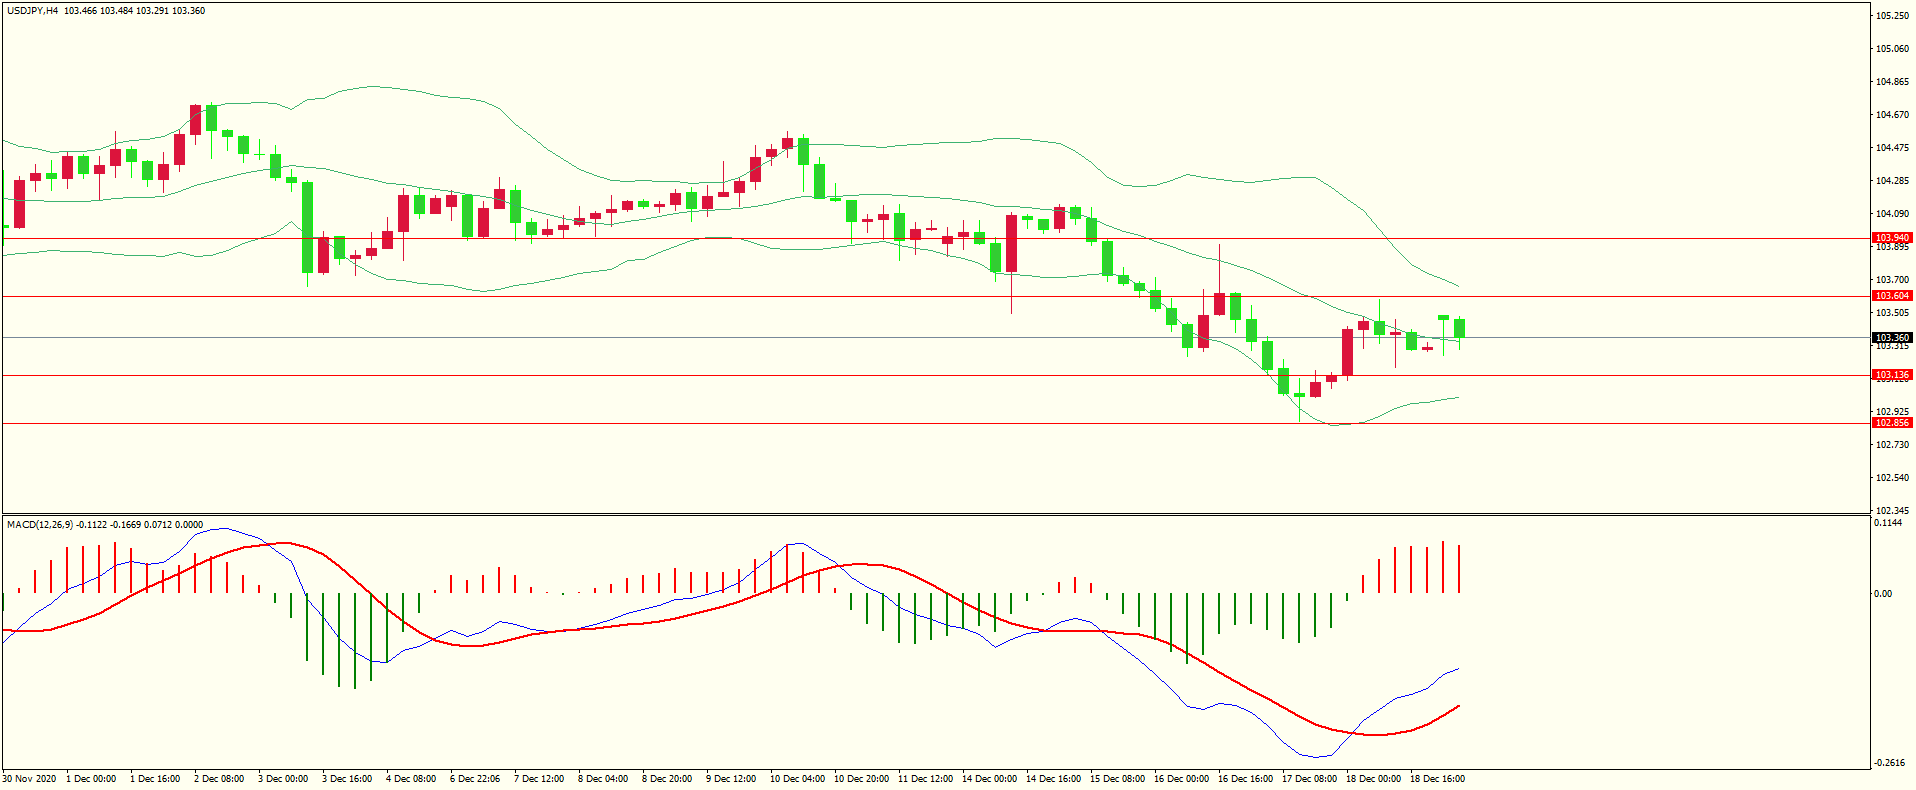Click the 0.00 MACD scale value
The height and width of the screenshot is (790, 1916).
coord(1883,594)
